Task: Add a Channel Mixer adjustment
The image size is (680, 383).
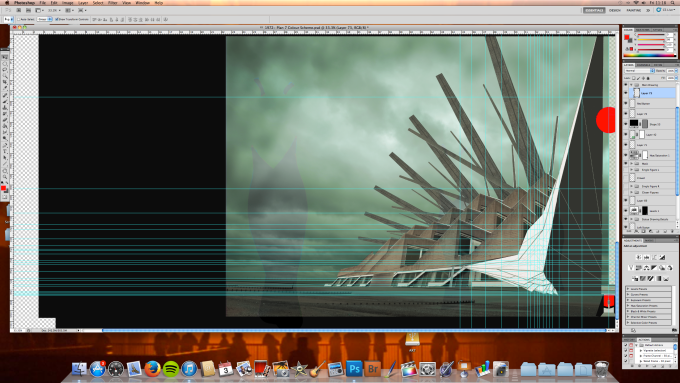Action: point(670,268)
